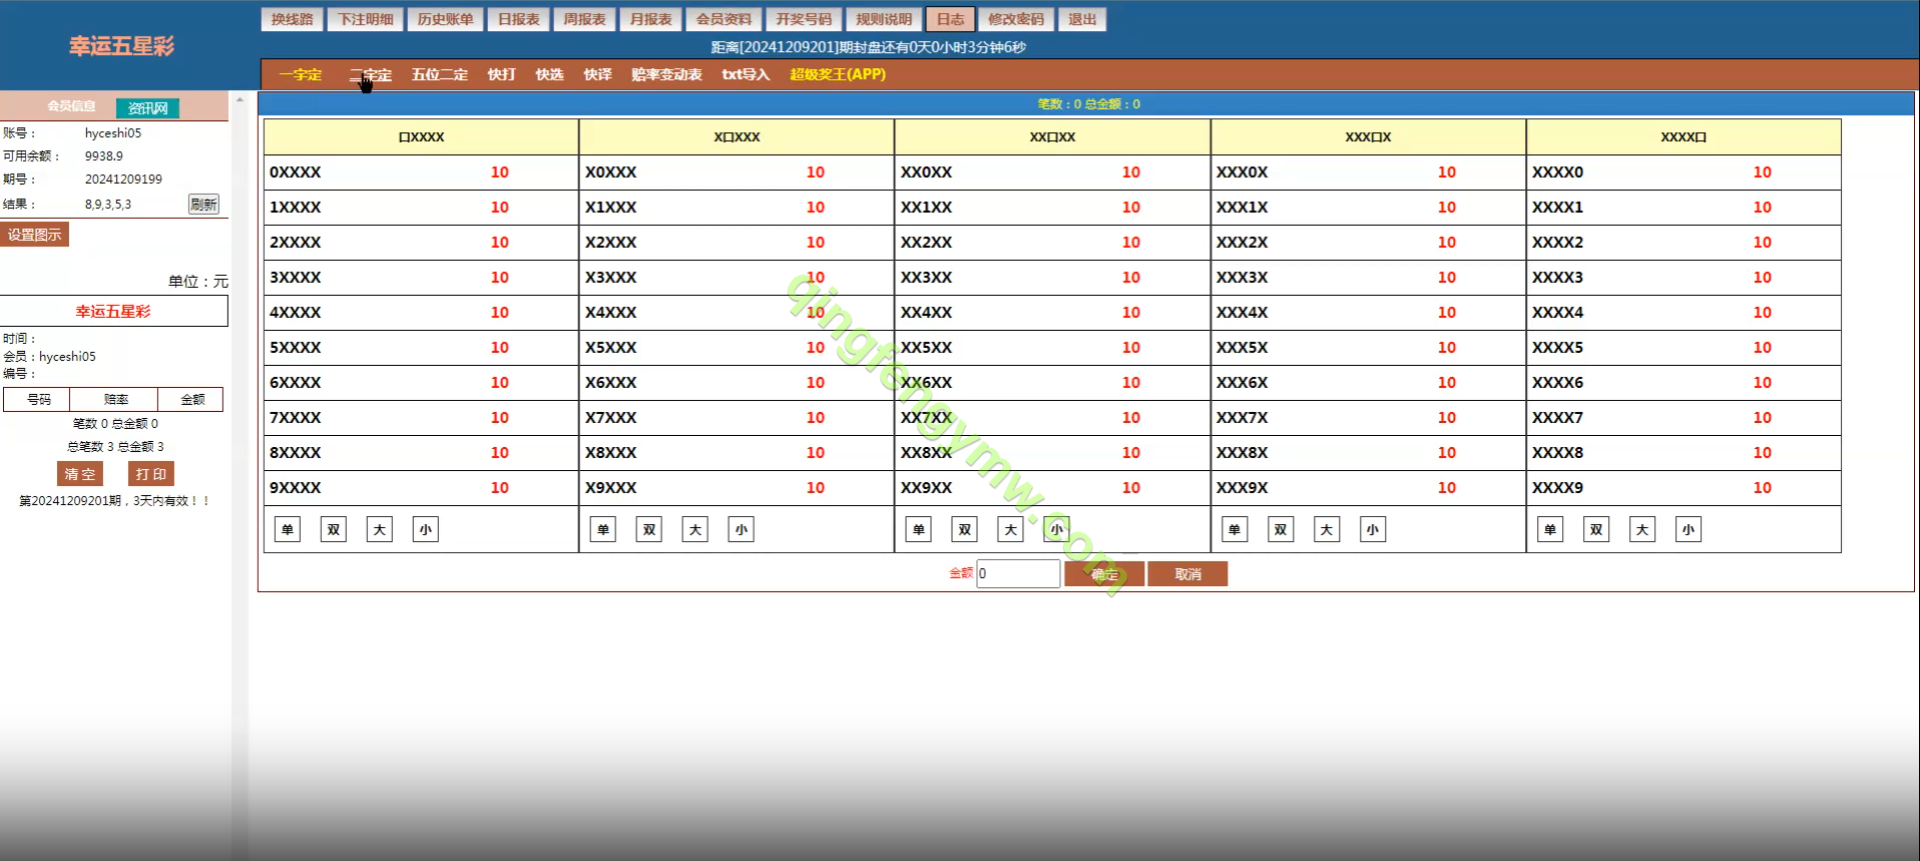Click the 设置图示 button
The width and height of the screenshot is (1920, 861).
35,235
